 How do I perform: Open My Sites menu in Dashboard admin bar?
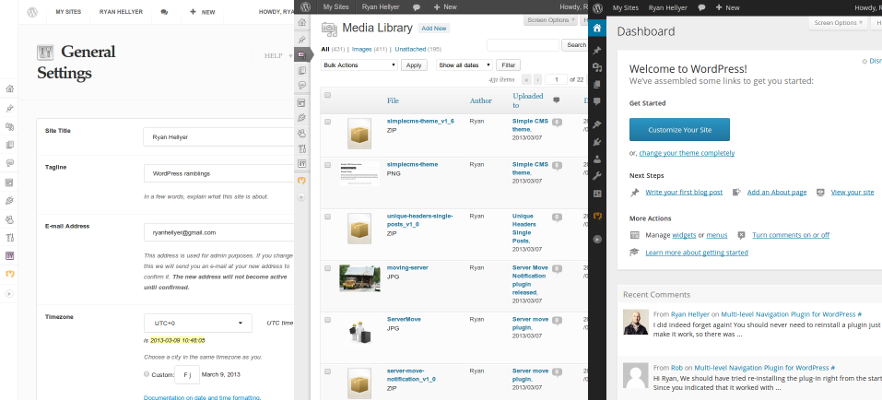[x=630, y=7]
